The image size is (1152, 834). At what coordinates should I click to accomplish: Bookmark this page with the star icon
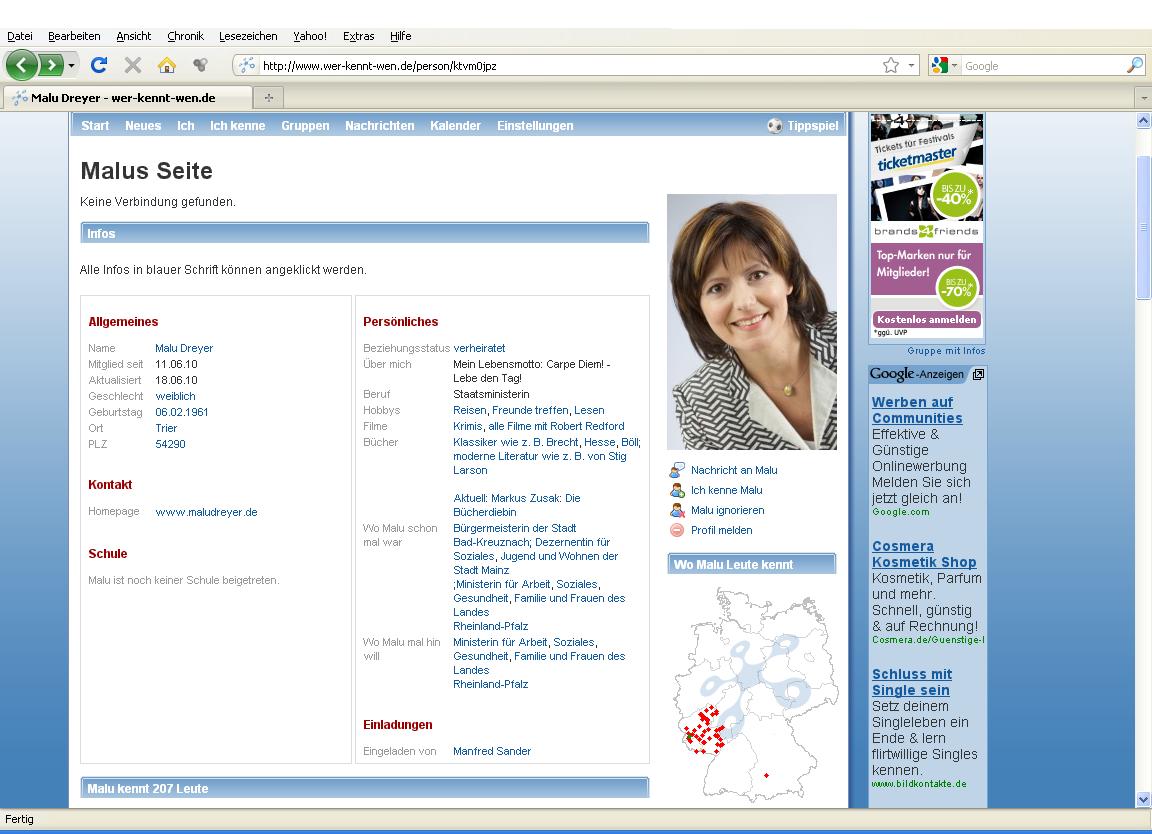click(x=890, y=66)
